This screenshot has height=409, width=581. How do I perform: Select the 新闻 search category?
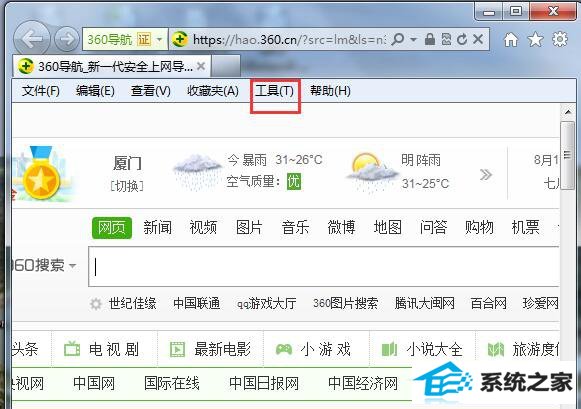[x=157, y=227]
